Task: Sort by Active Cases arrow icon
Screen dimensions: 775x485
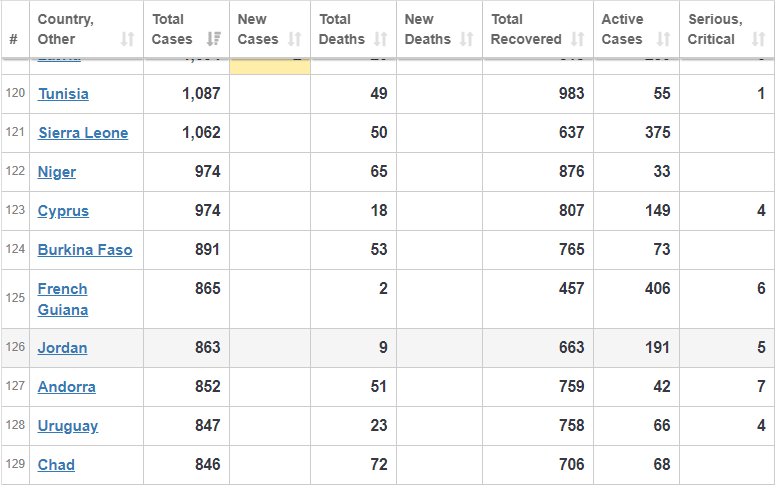Action: tap(663, 39)
